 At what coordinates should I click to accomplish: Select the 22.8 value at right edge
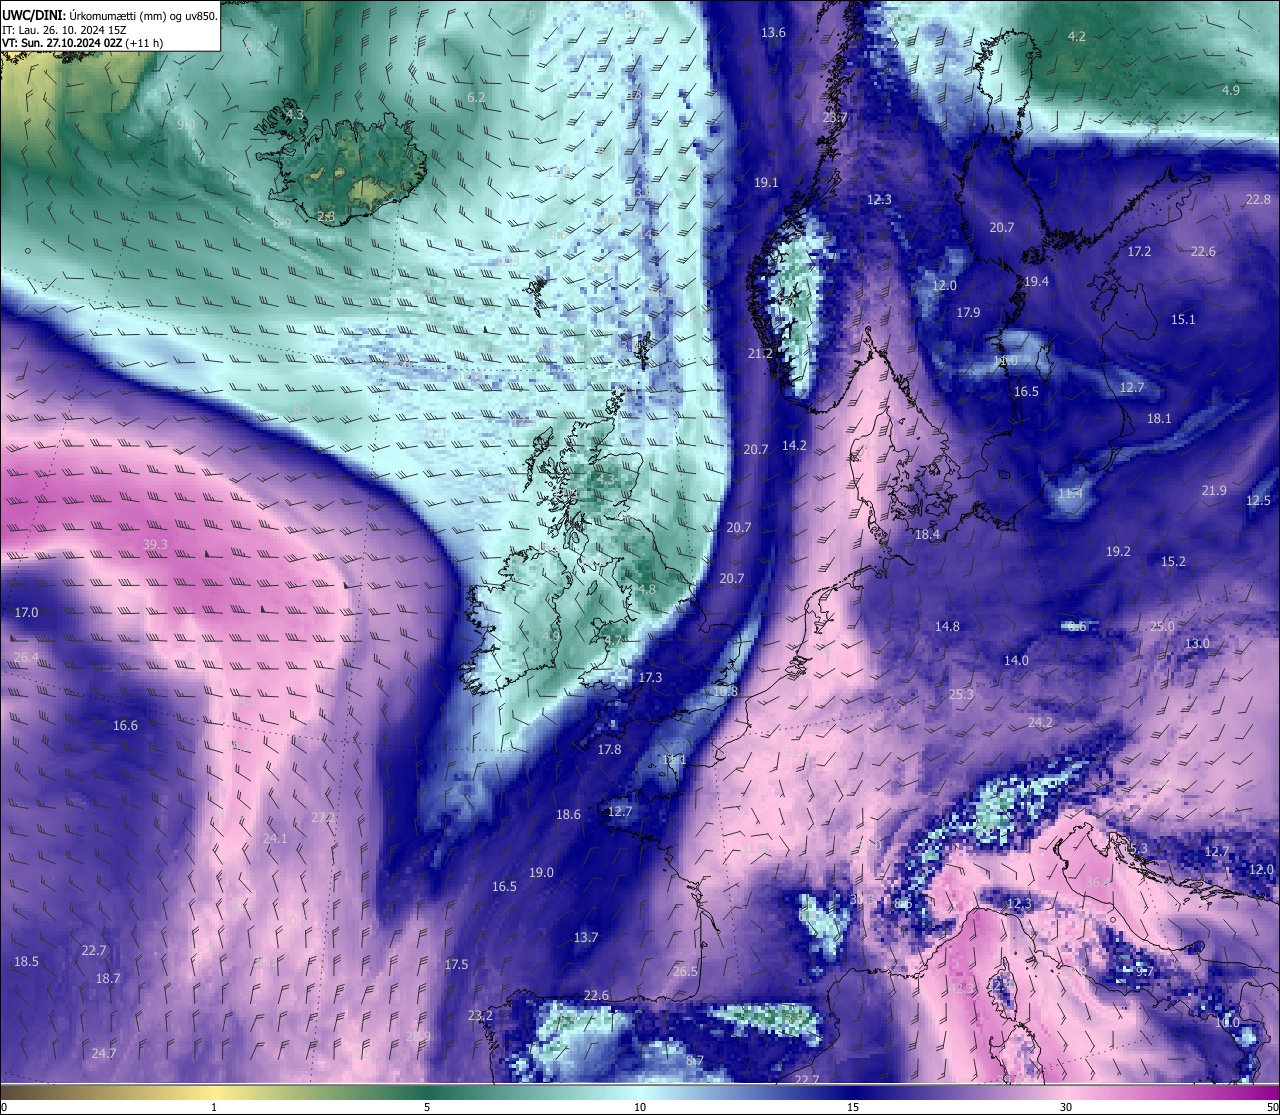(1258, 200)
